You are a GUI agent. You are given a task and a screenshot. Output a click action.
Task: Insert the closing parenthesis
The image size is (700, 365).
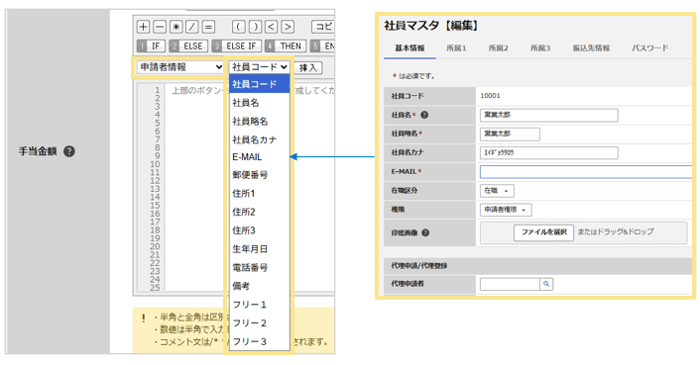tap(255, 27)
